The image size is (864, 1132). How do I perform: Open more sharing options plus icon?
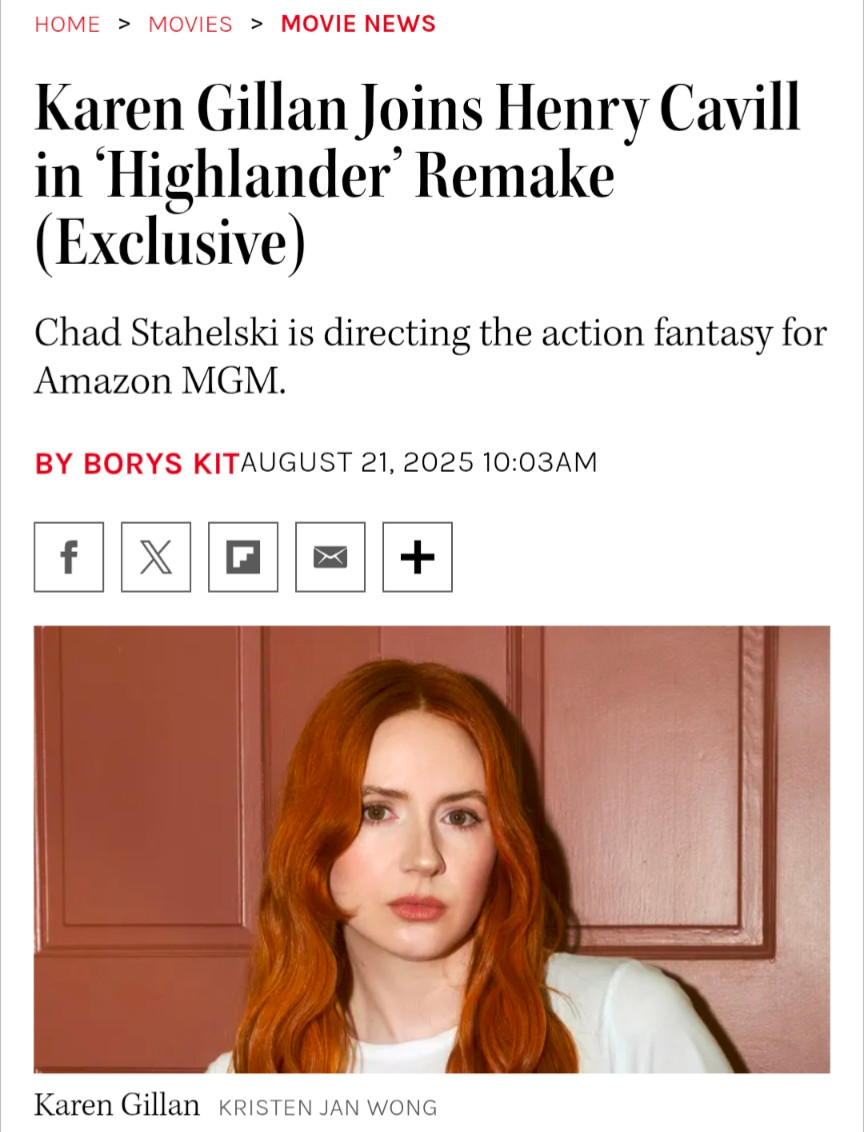417,557
